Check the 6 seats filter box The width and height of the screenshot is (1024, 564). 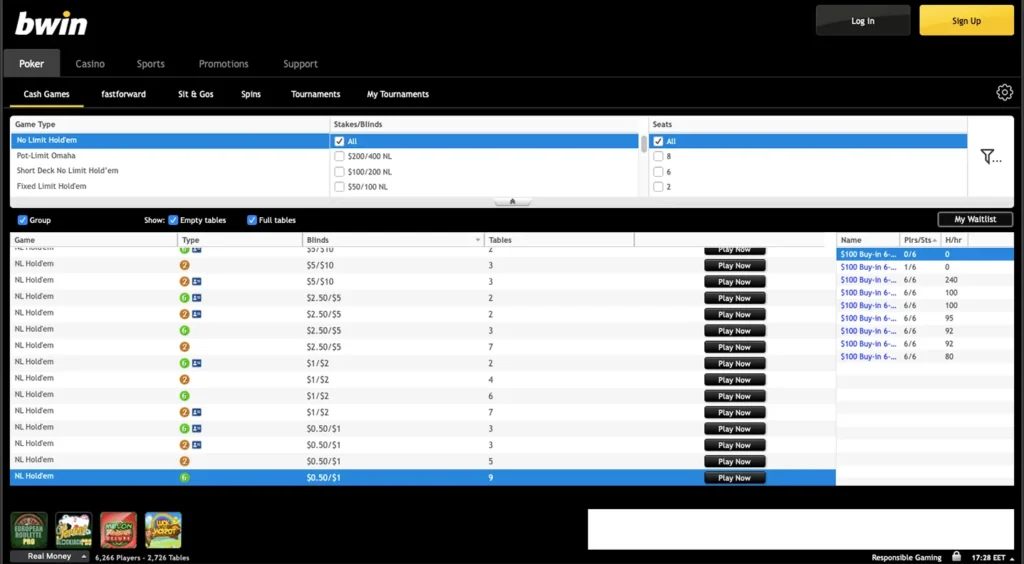pyautogui.click(x=658, y=172)
